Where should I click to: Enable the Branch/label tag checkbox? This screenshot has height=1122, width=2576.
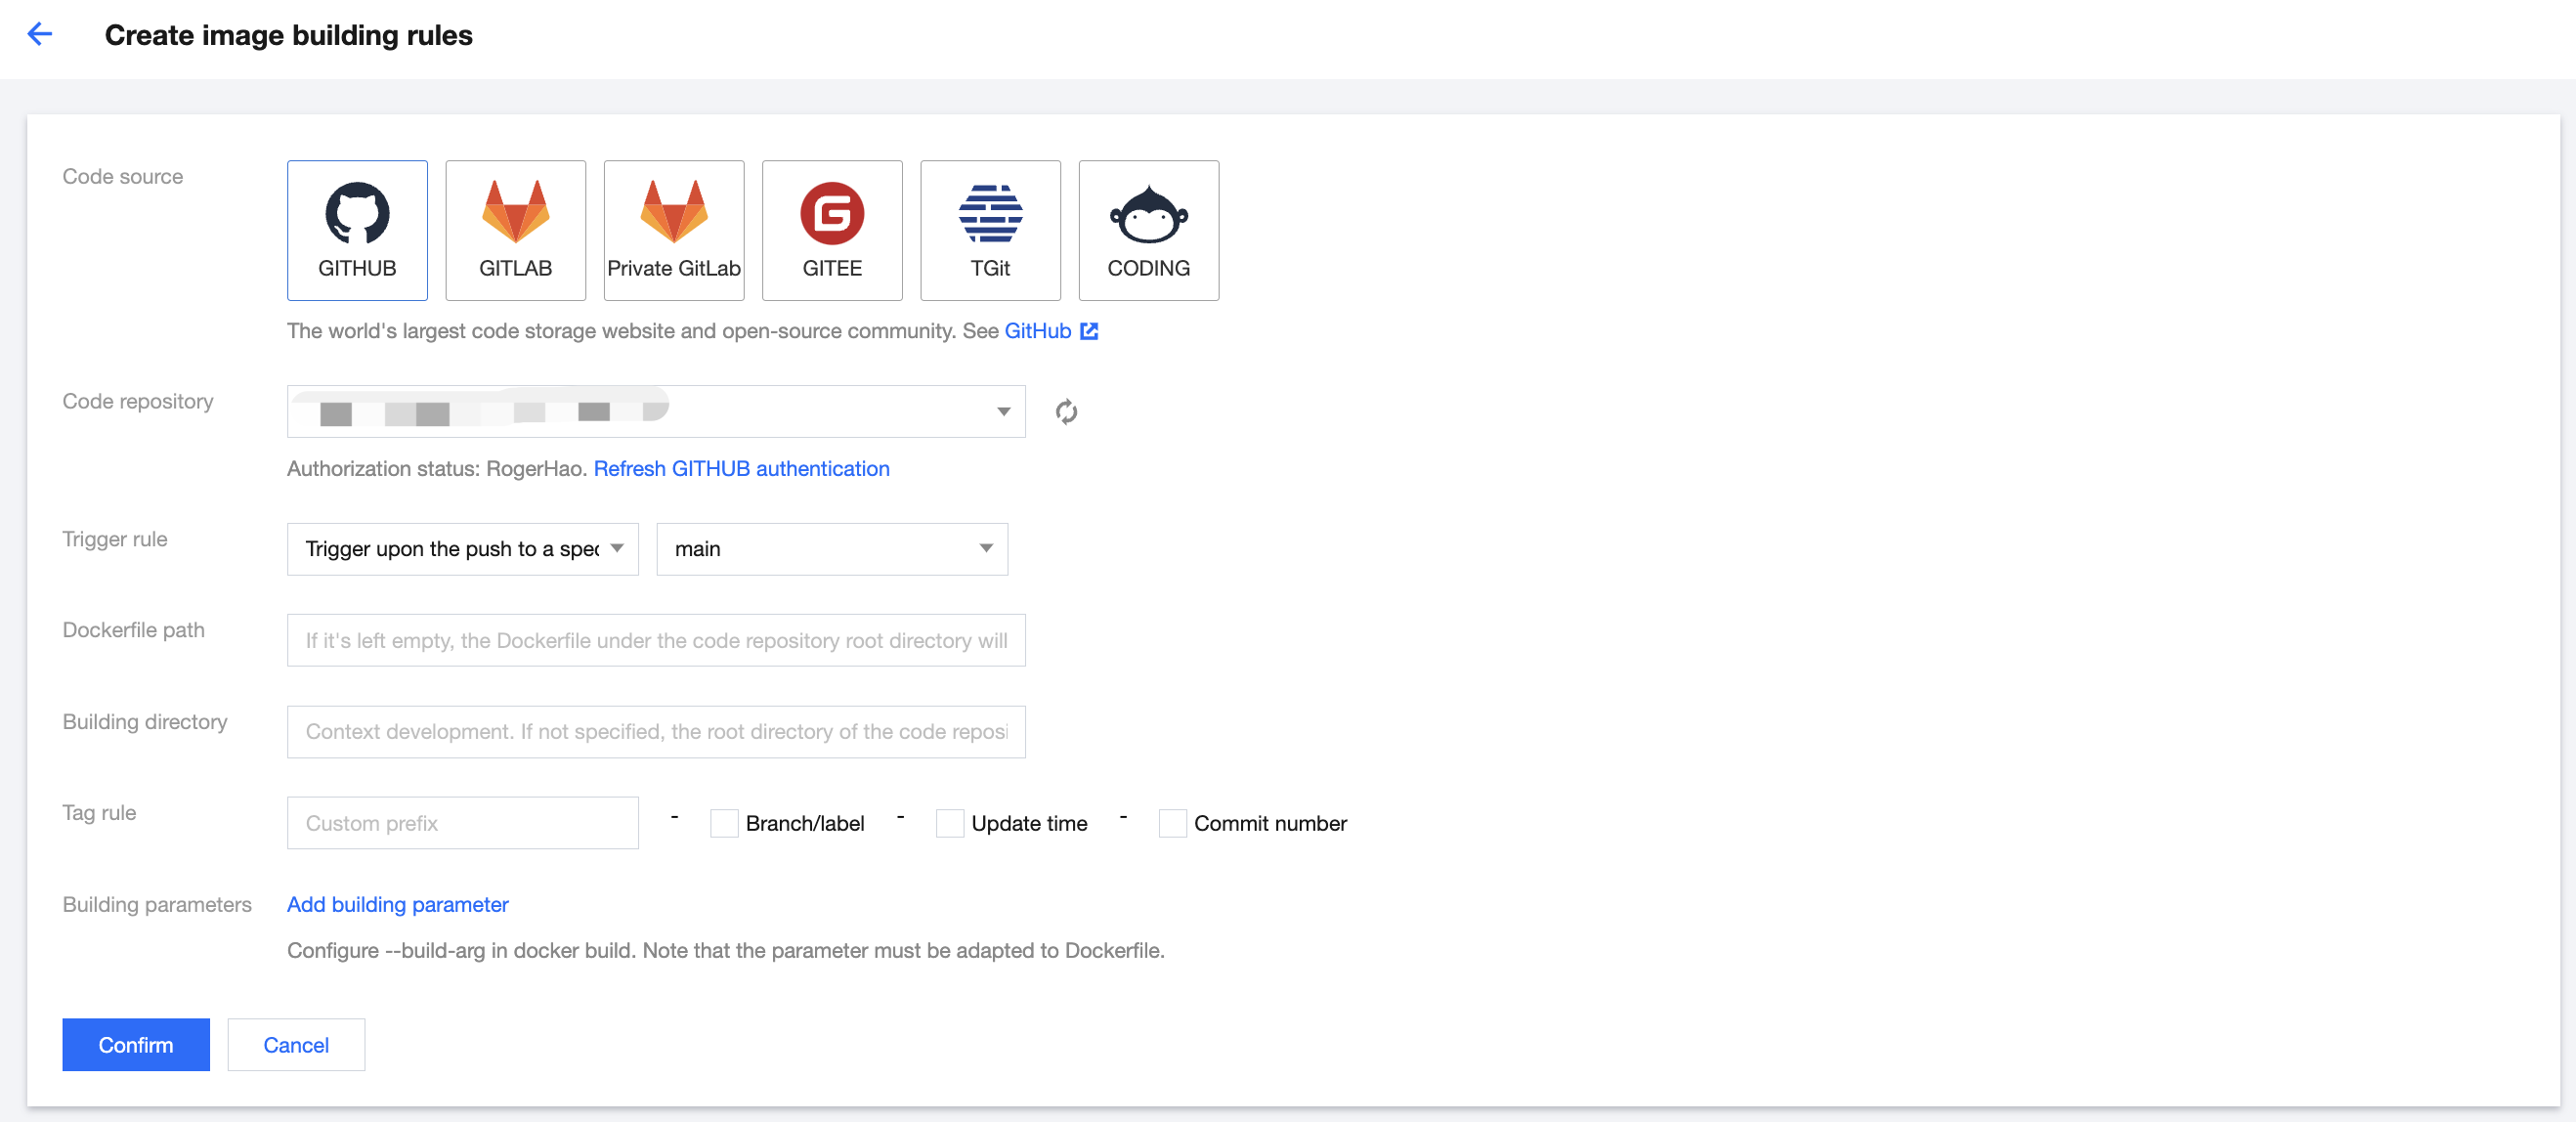[724, 823]
